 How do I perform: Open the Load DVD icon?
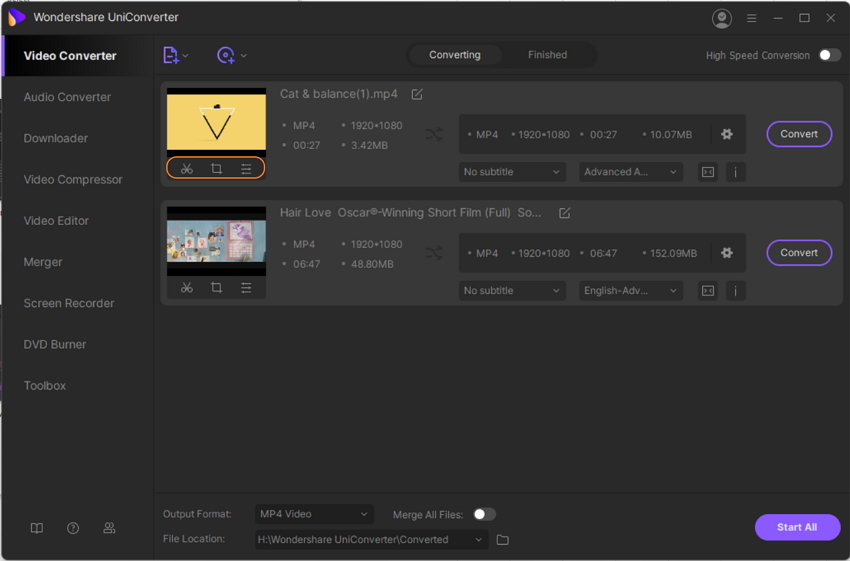coord(226,55)
